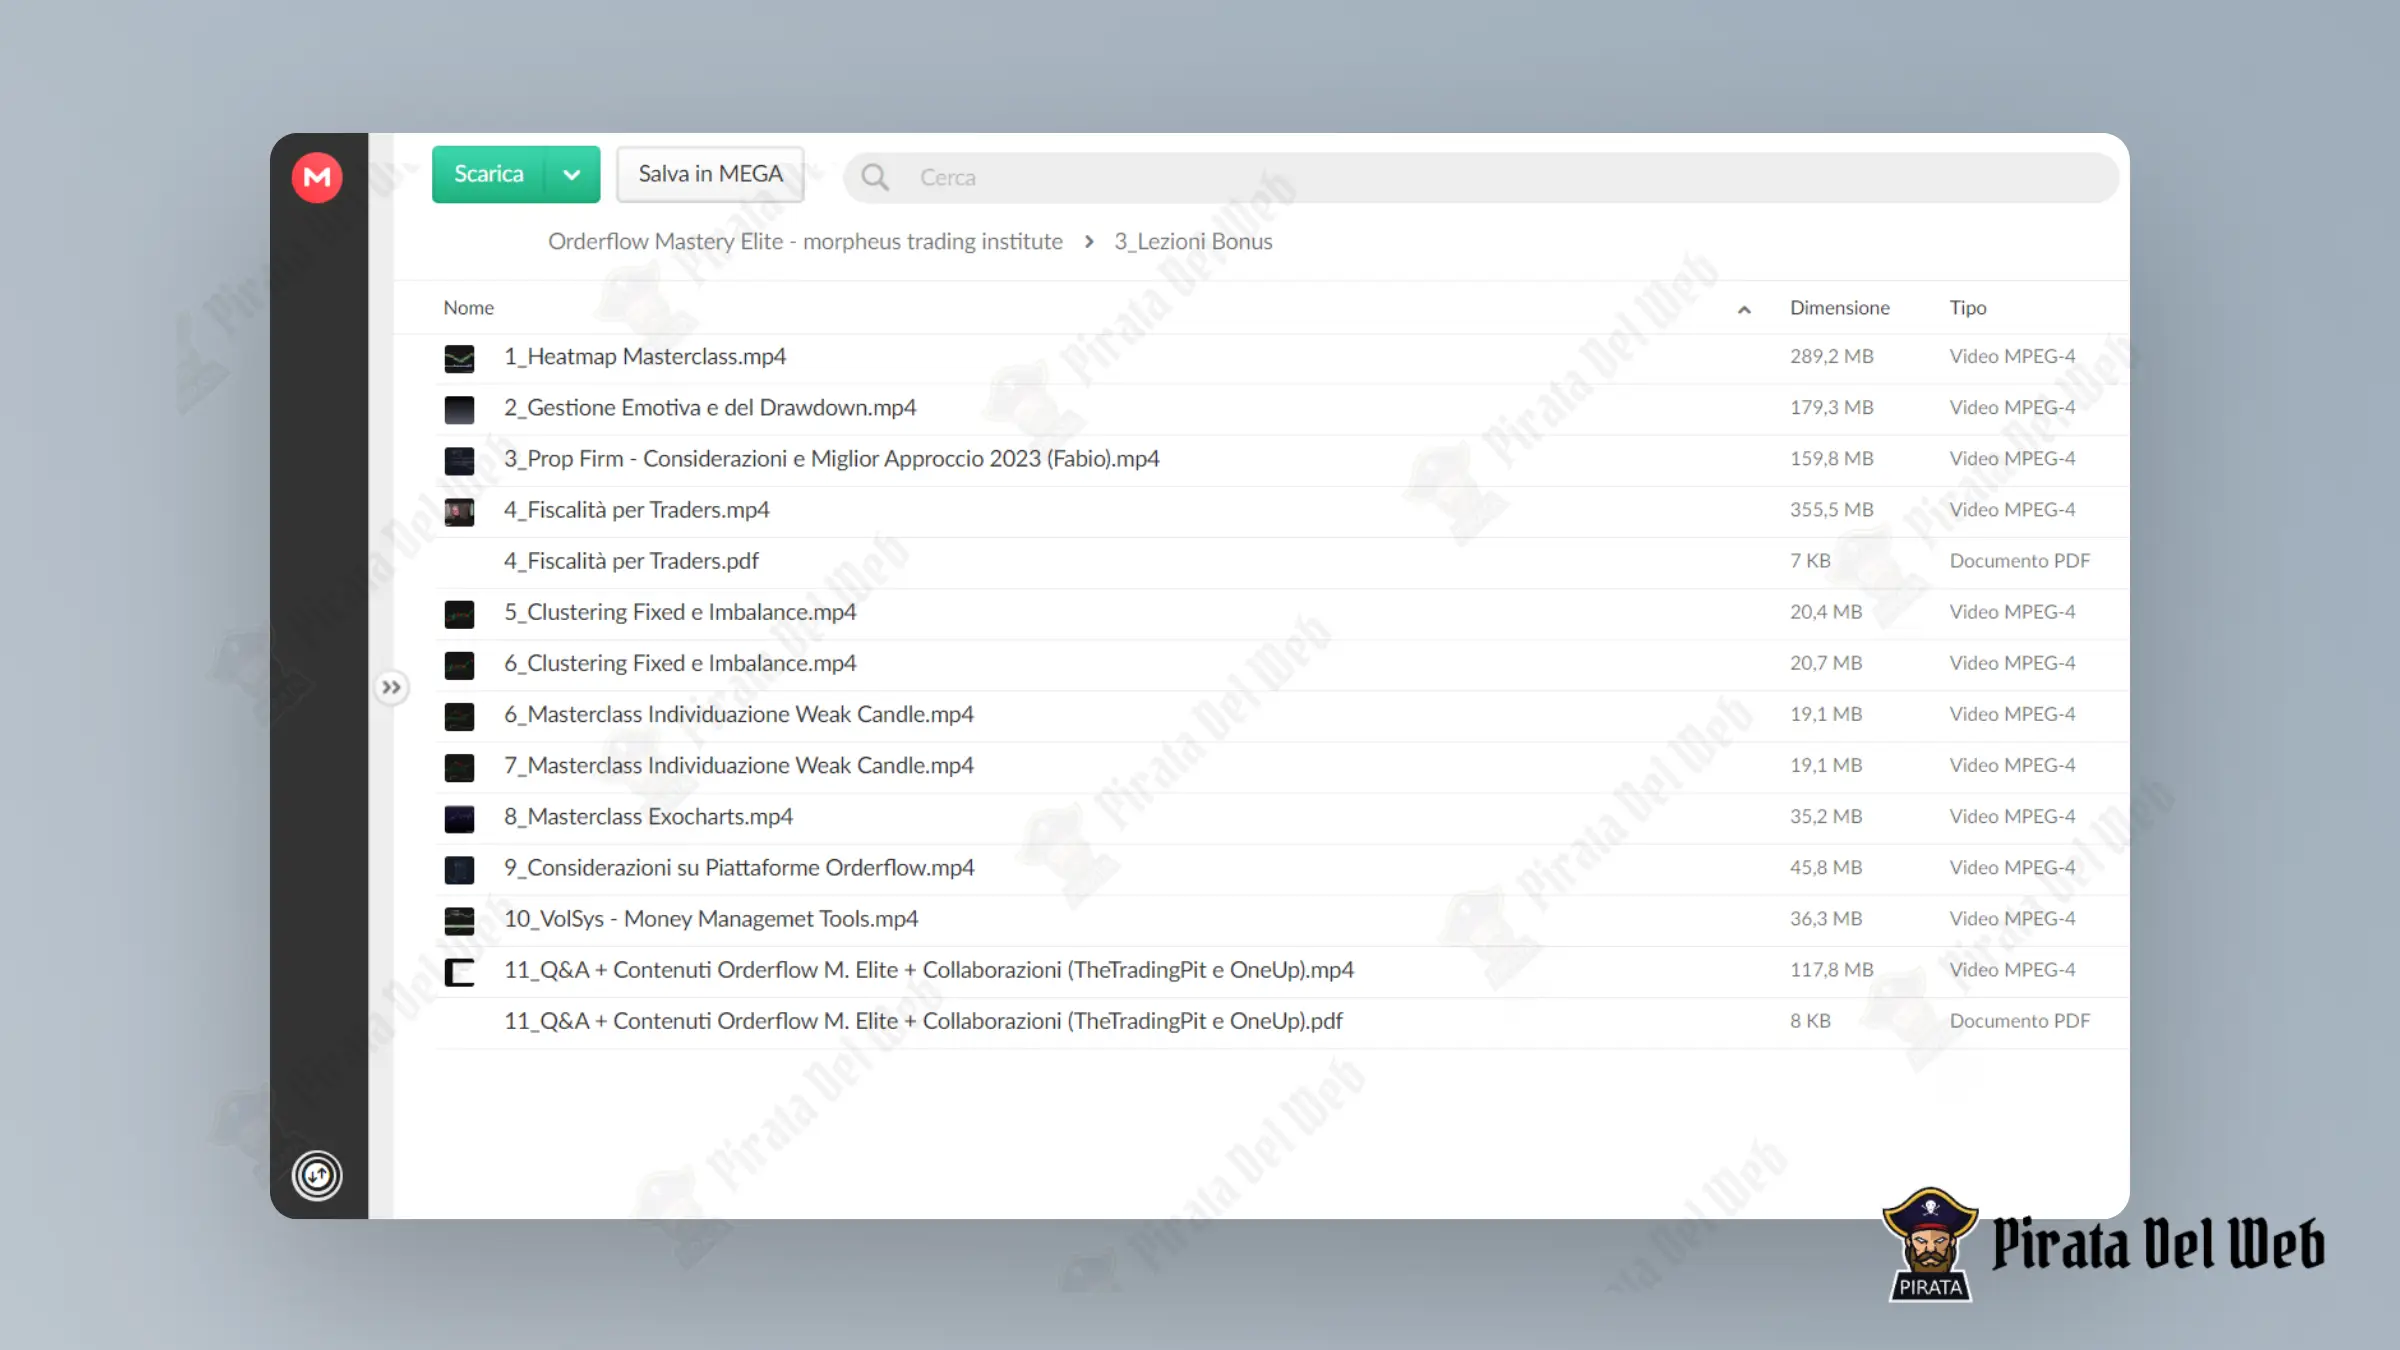The width and height of the screenshot is (2400, 1350).
Task: Open the transfers icon in the sidebar
Action: click(x=317, y=1175)
